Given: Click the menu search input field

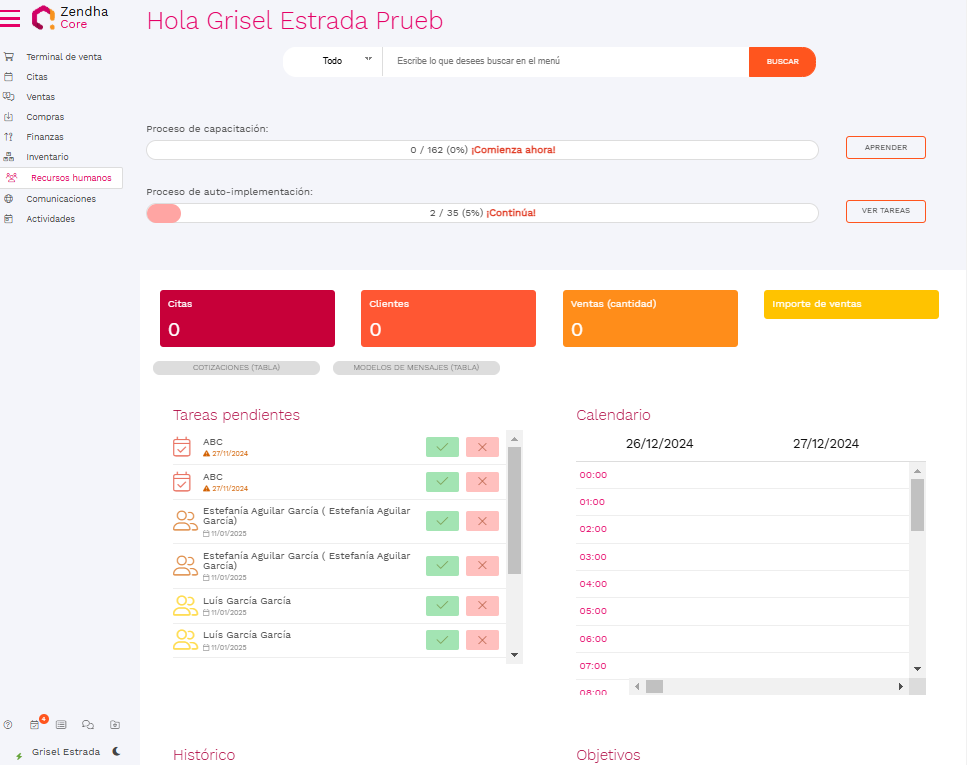Looking at the screenshot, I should coord(565,62).
